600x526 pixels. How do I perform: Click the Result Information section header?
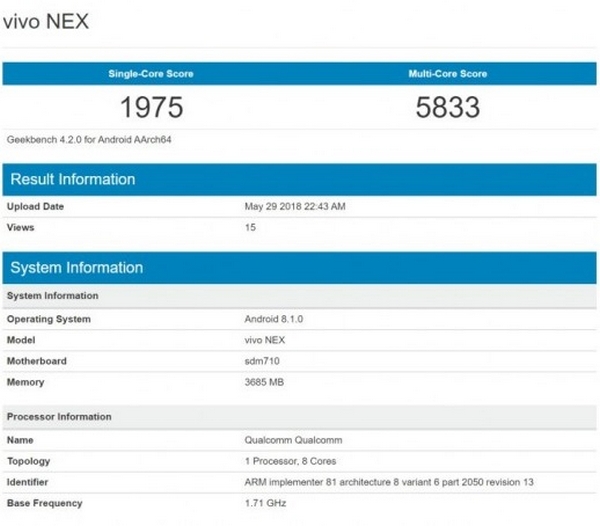(x=299, y=179)
